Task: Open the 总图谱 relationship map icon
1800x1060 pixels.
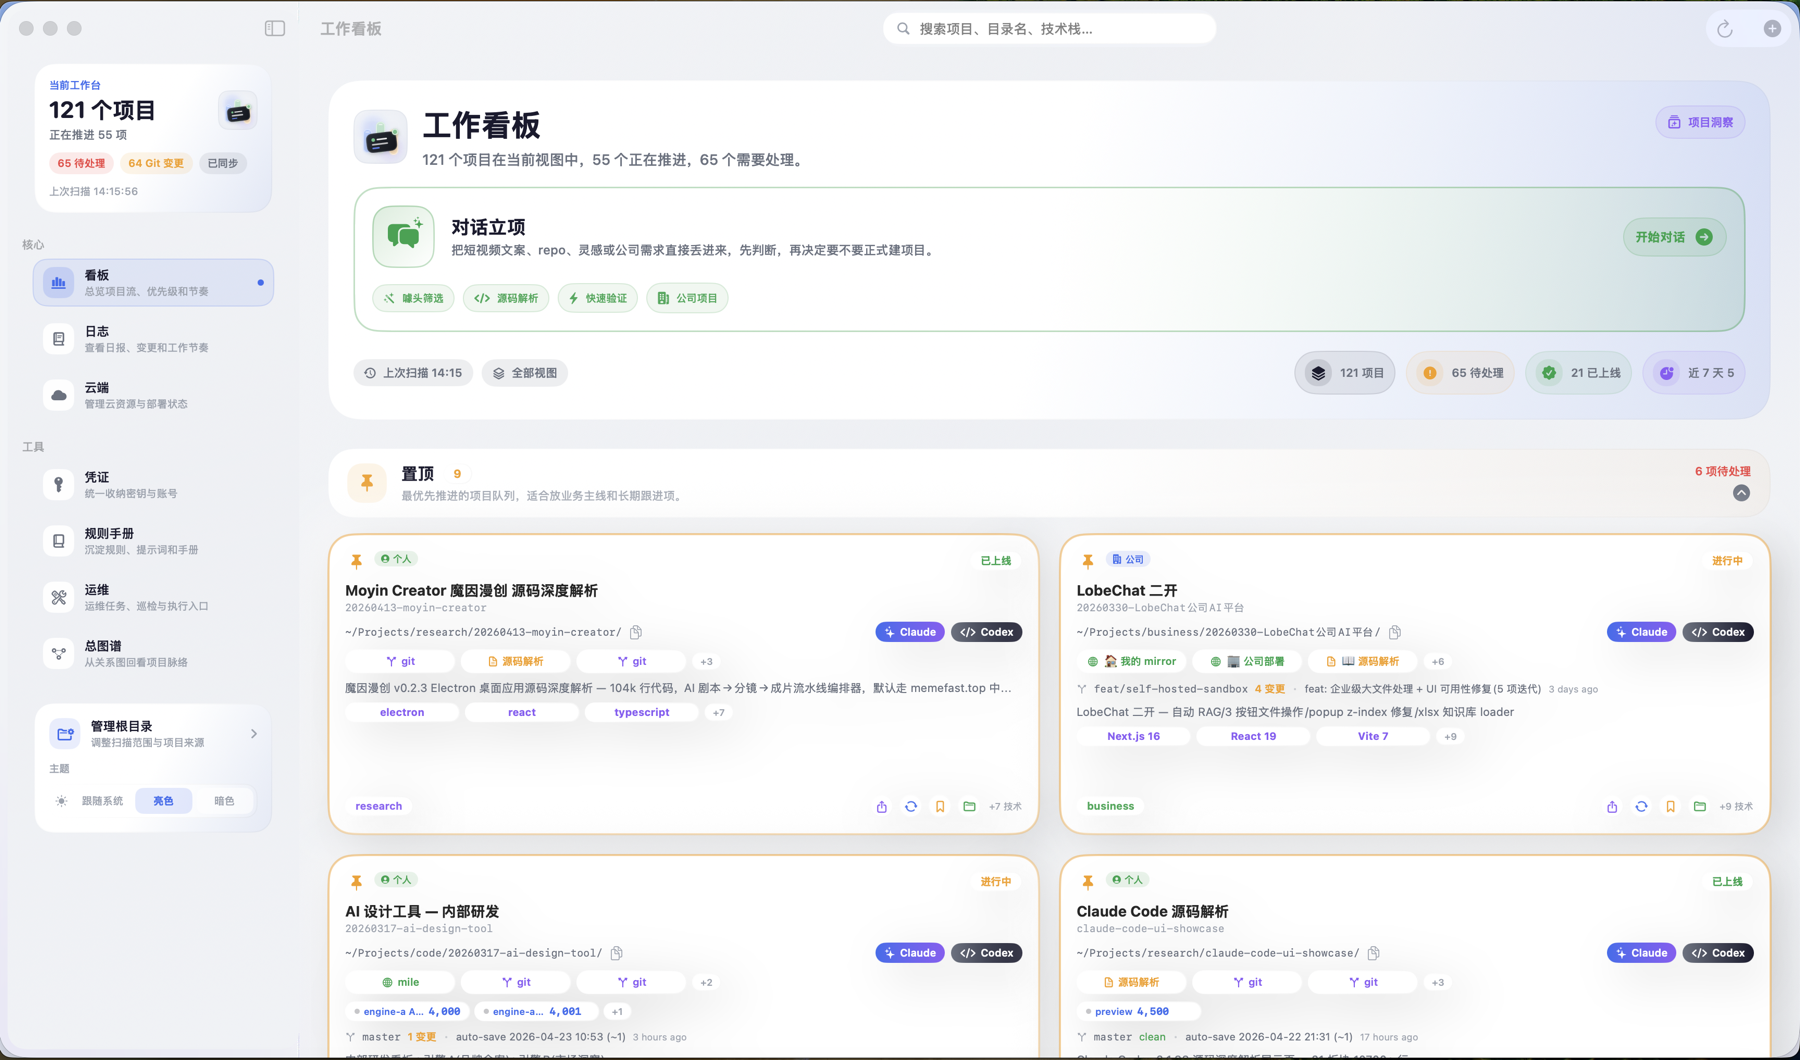Action: coord(59,653)
